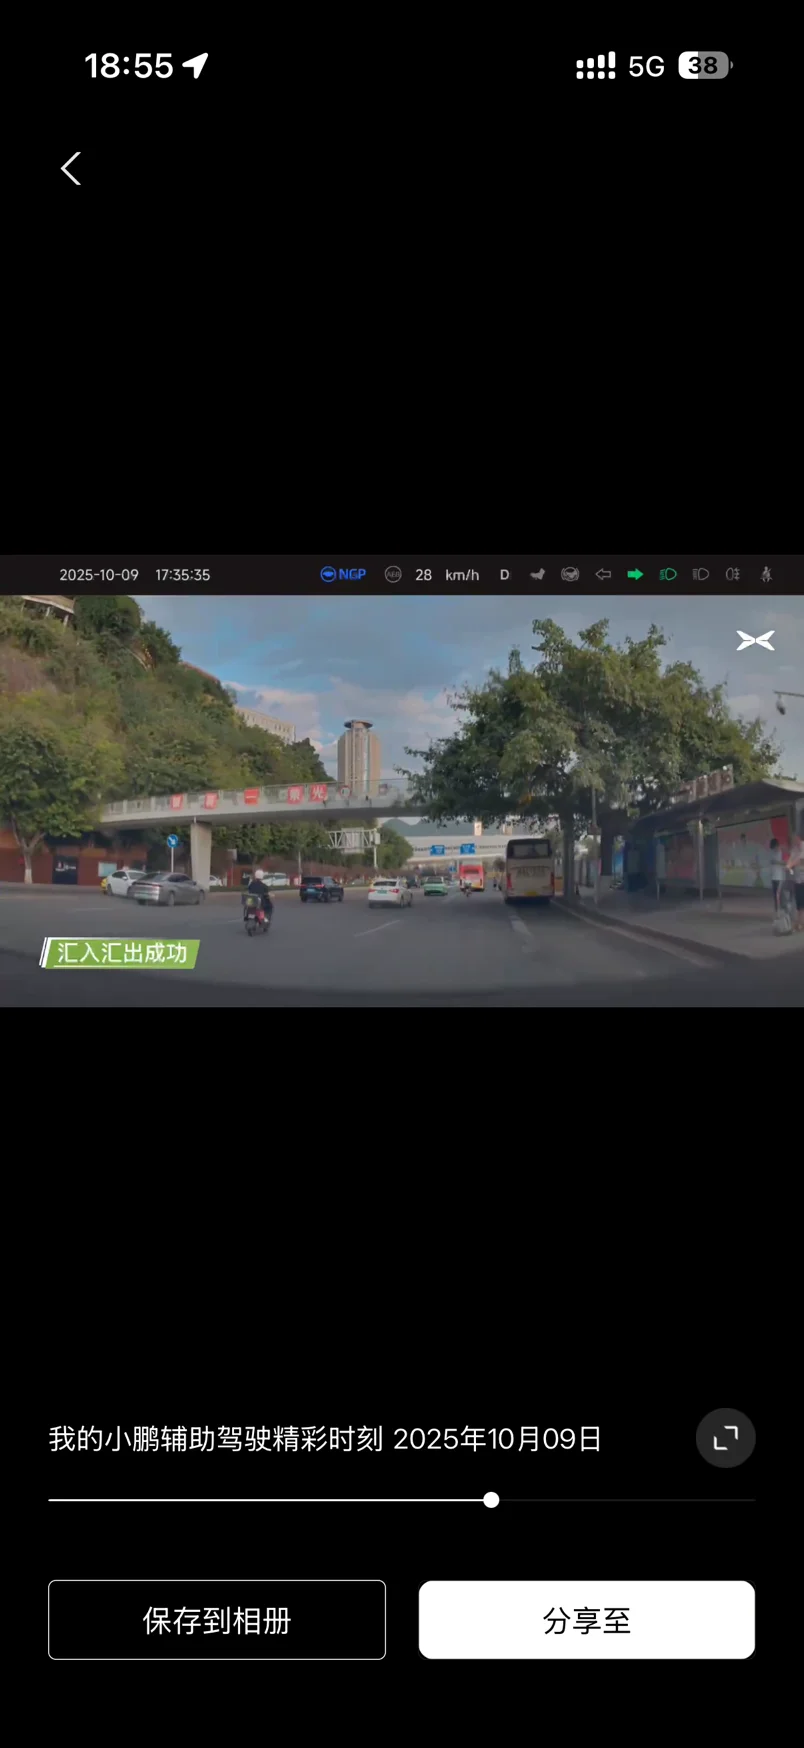Tap the D gear indicator
Viewport: 804px width, 1748px height.
tap(505, 575)
